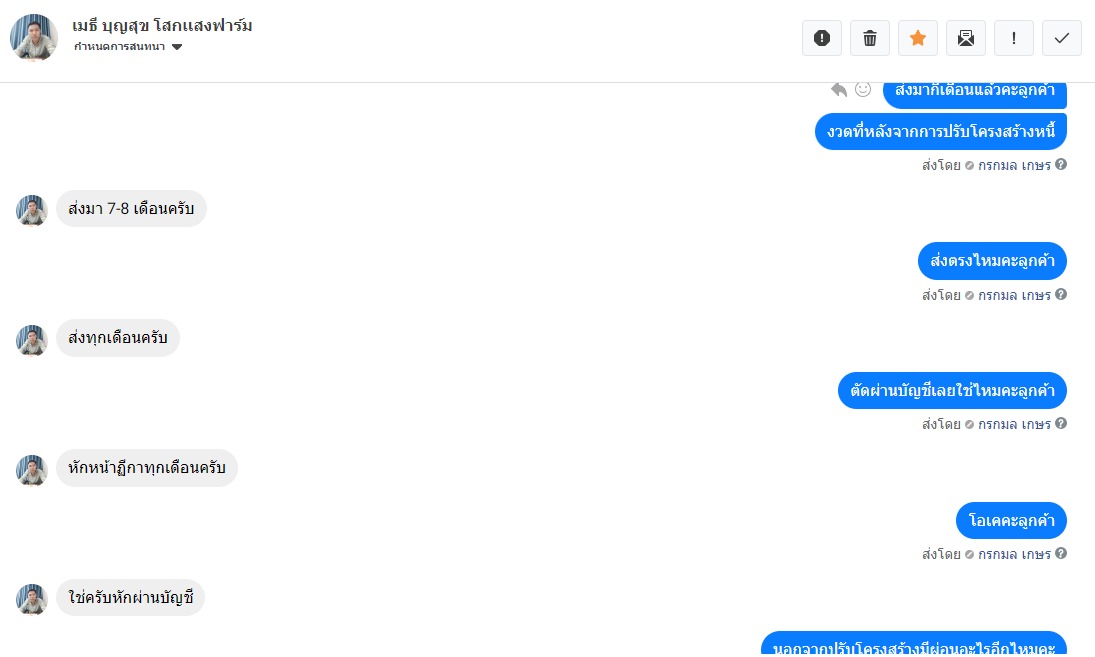Click avatar beside ส่งมา 7-8 เดือนครับ message
Screen dimensions: 1095x657
click(31, 210)
